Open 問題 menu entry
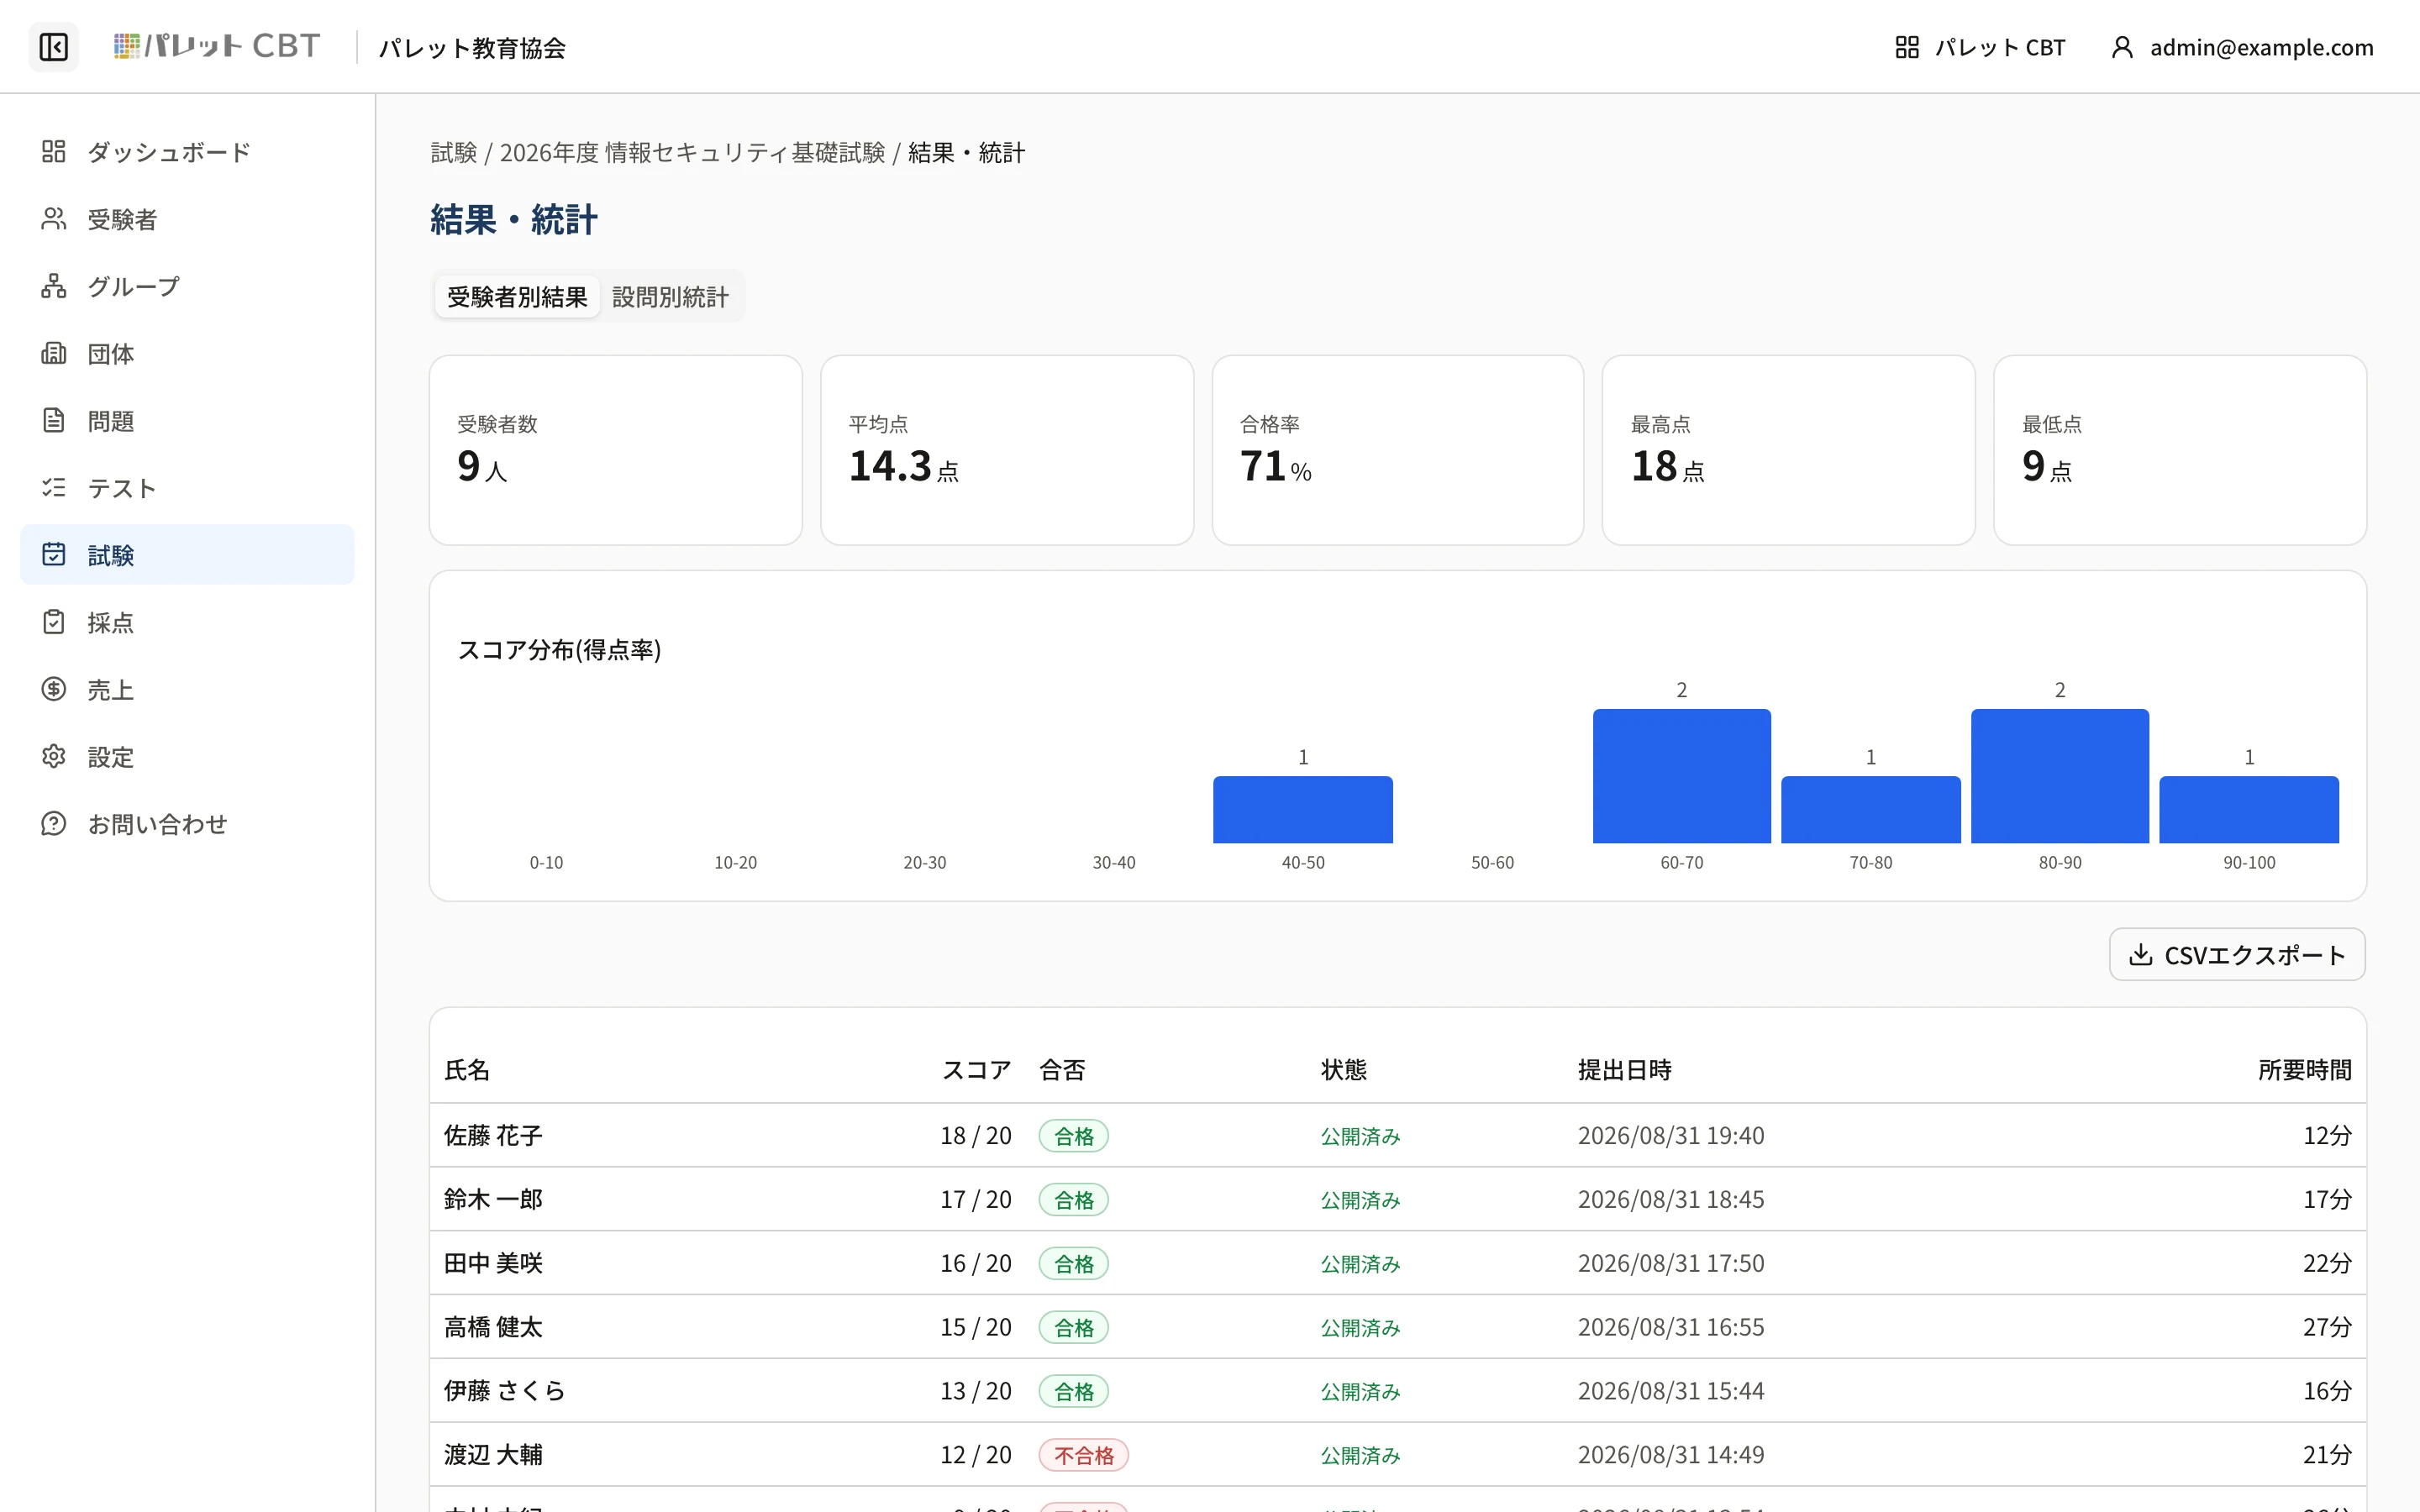This screenshot has width=2420, height=1512. click(187, 420)
